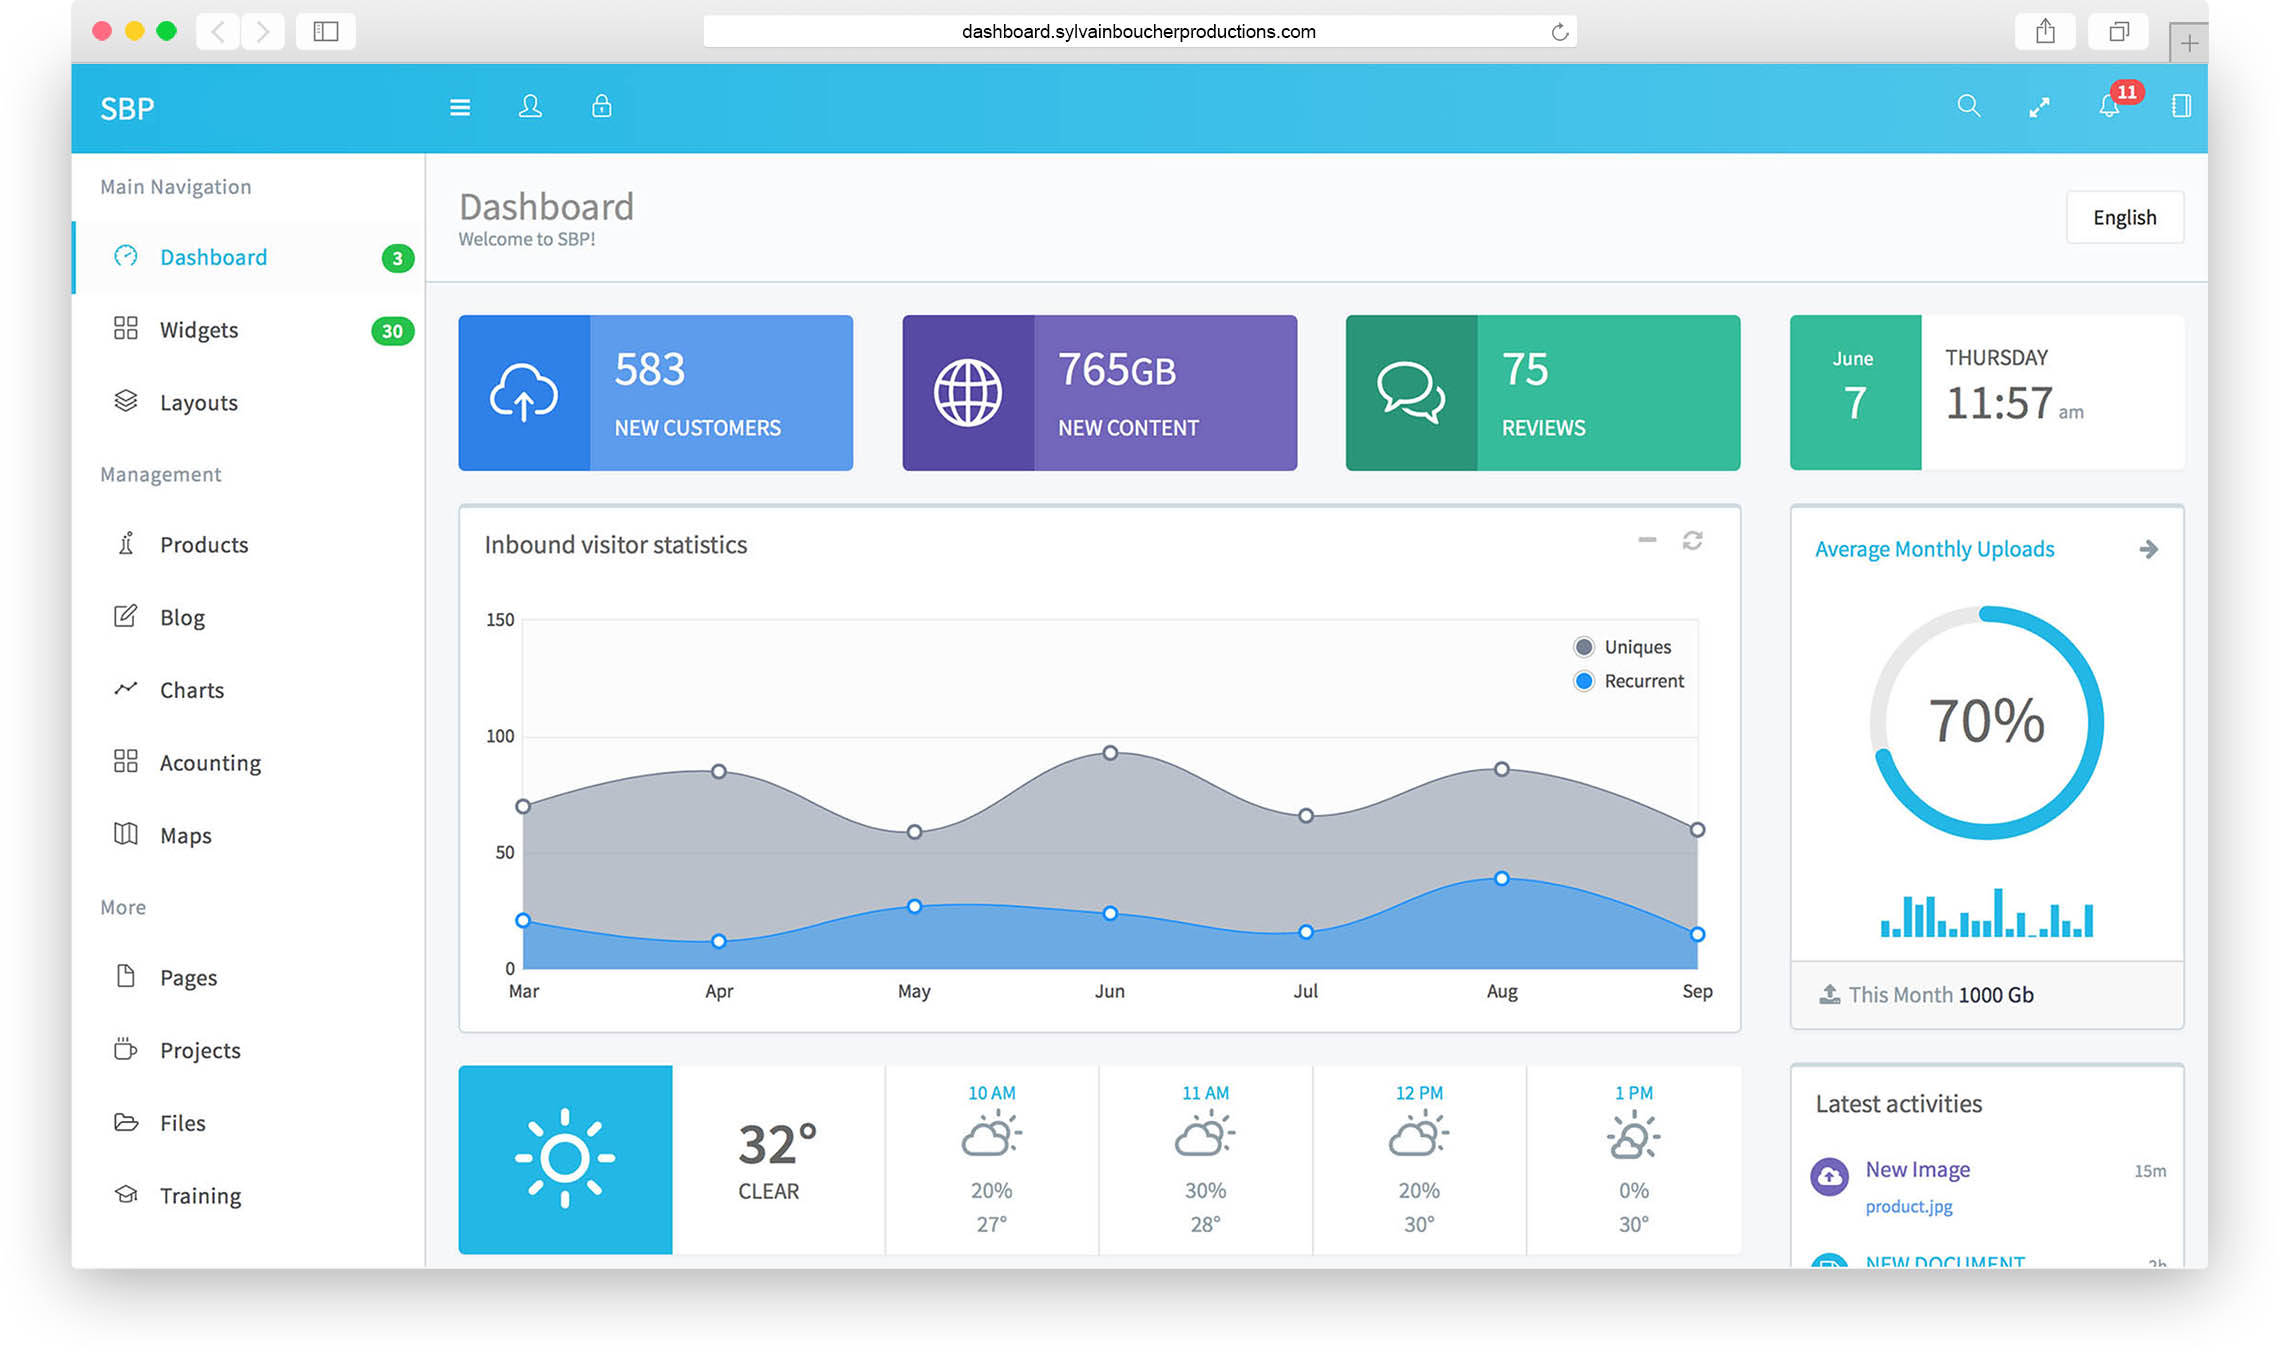Viewport: 2280px width, 1354px height.
Task: Click the 70% circular upload progress ring
Action: [x=1986, y=722]
